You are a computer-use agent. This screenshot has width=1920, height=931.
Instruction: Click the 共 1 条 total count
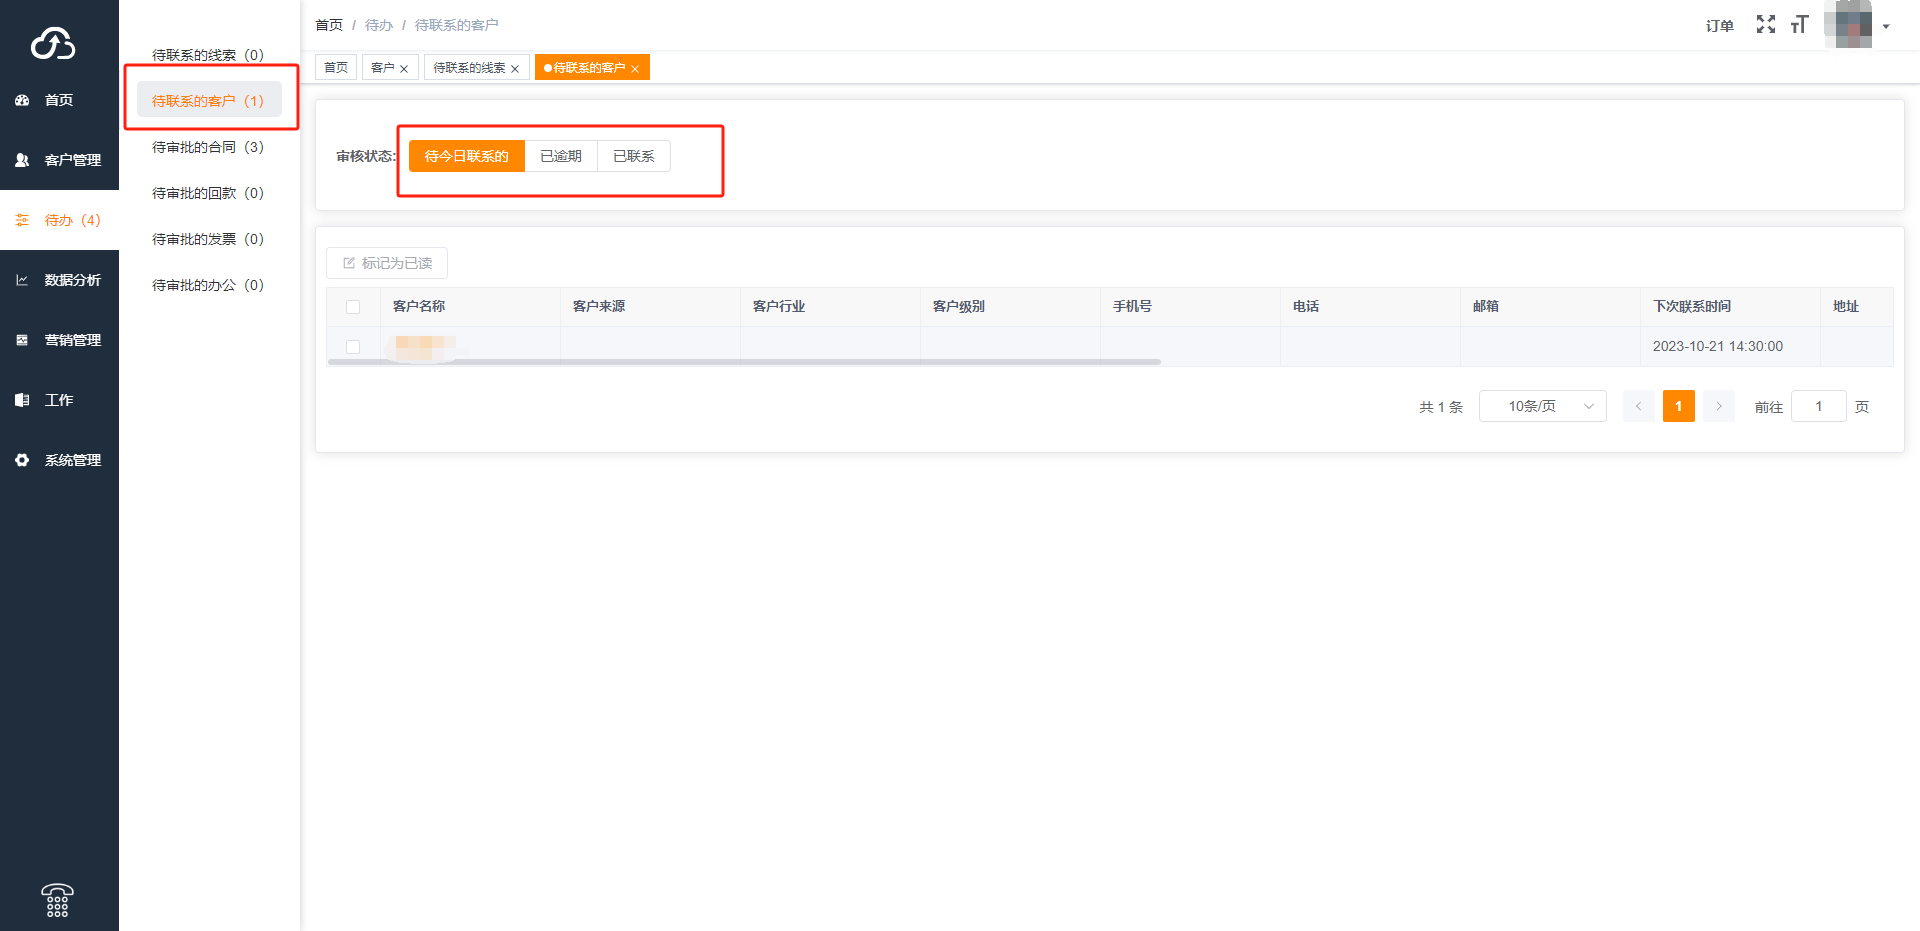coord(1441,407)
